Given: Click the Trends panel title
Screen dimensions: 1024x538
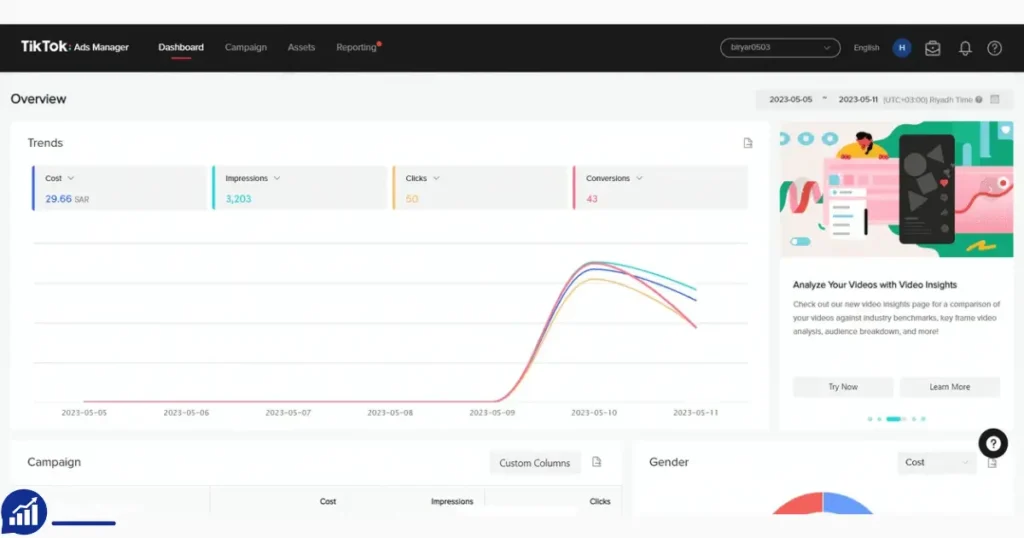Looking at the screenshot, I should coord(45,143).
